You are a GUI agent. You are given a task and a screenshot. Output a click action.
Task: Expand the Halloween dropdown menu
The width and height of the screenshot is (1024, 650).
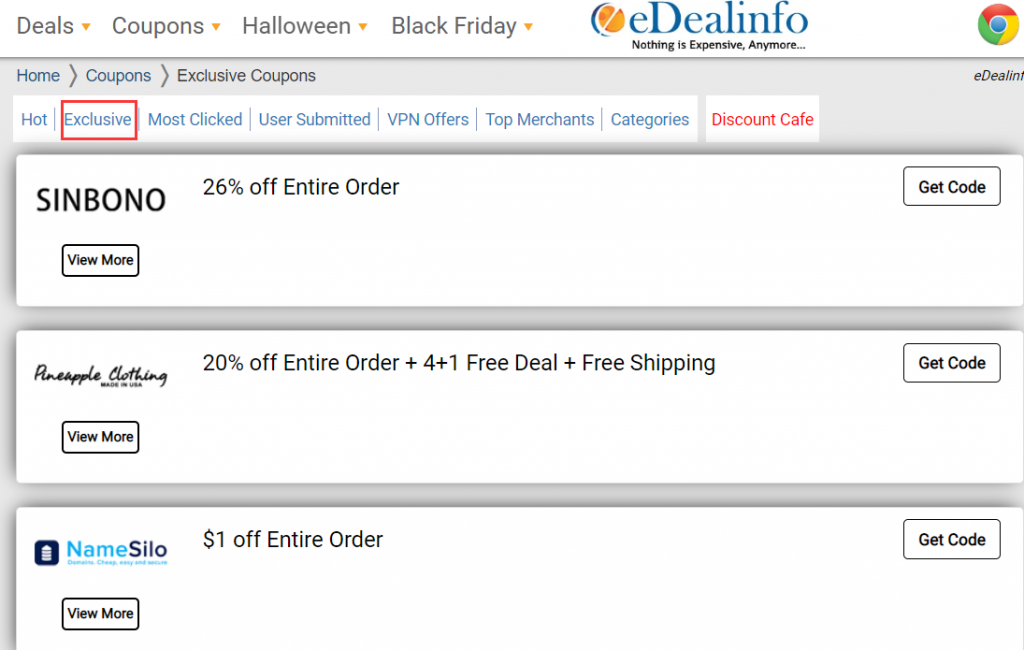[x=305, y=26]
